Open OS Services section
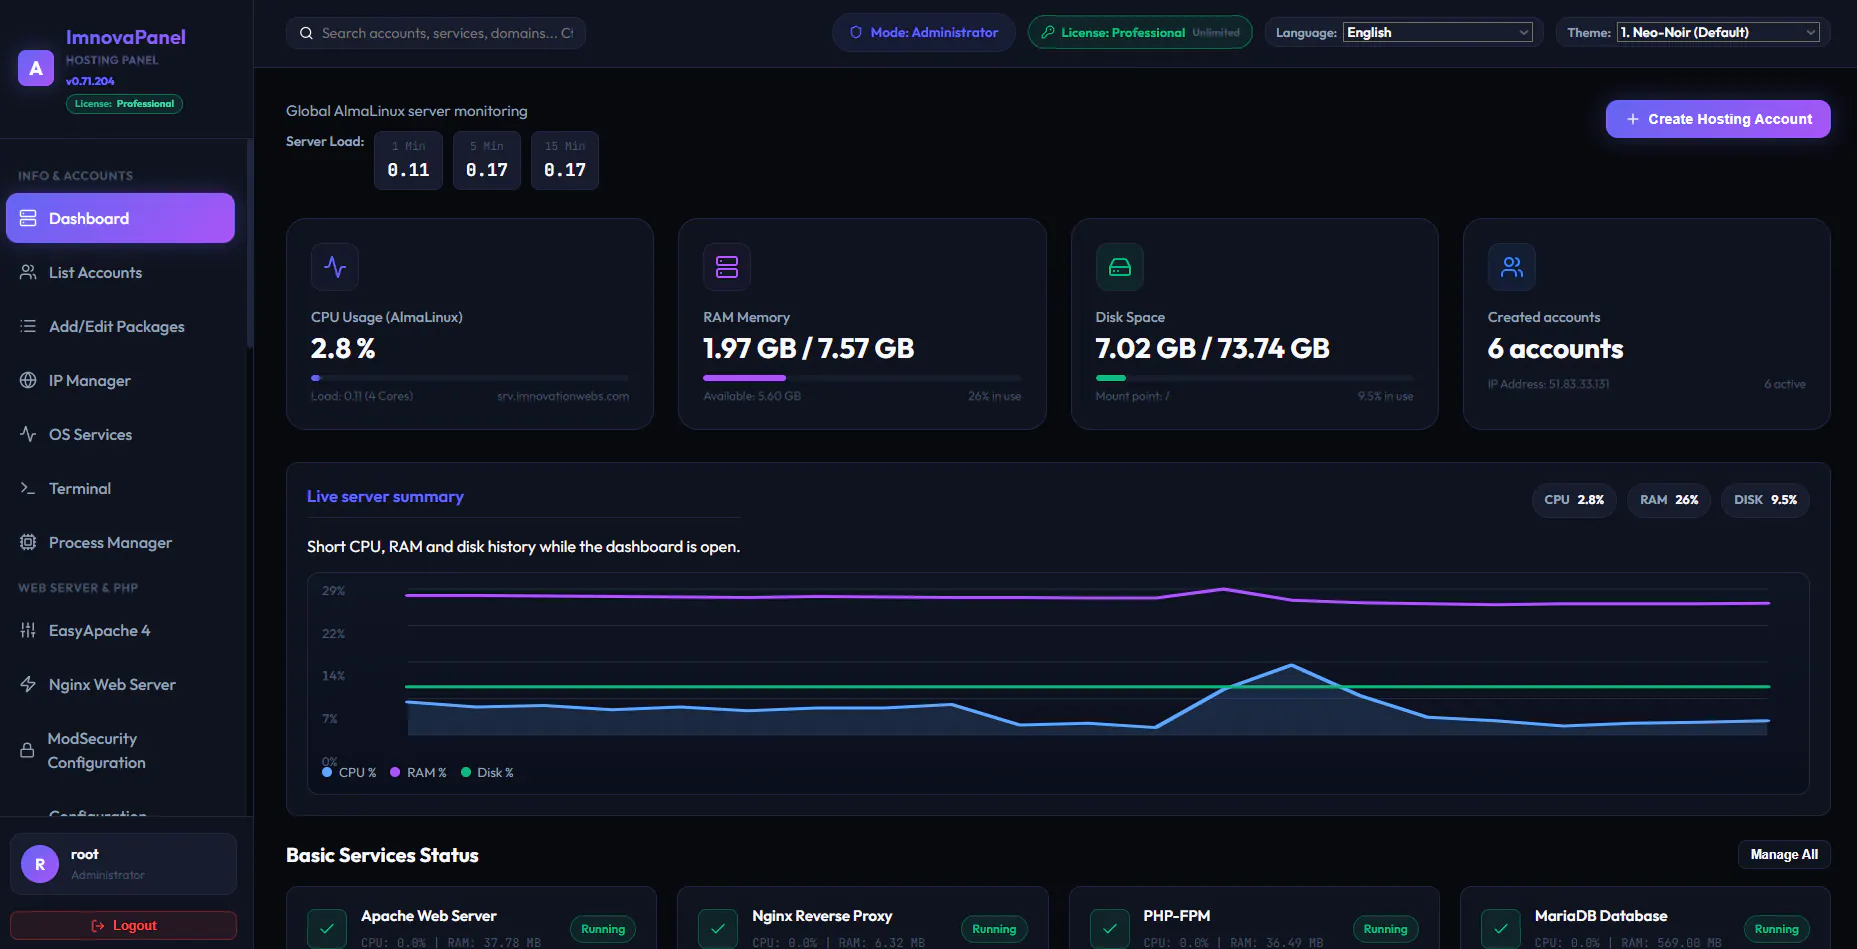Image resolution: width=1857 pixels, height=949 pixels. pos(120,434)
